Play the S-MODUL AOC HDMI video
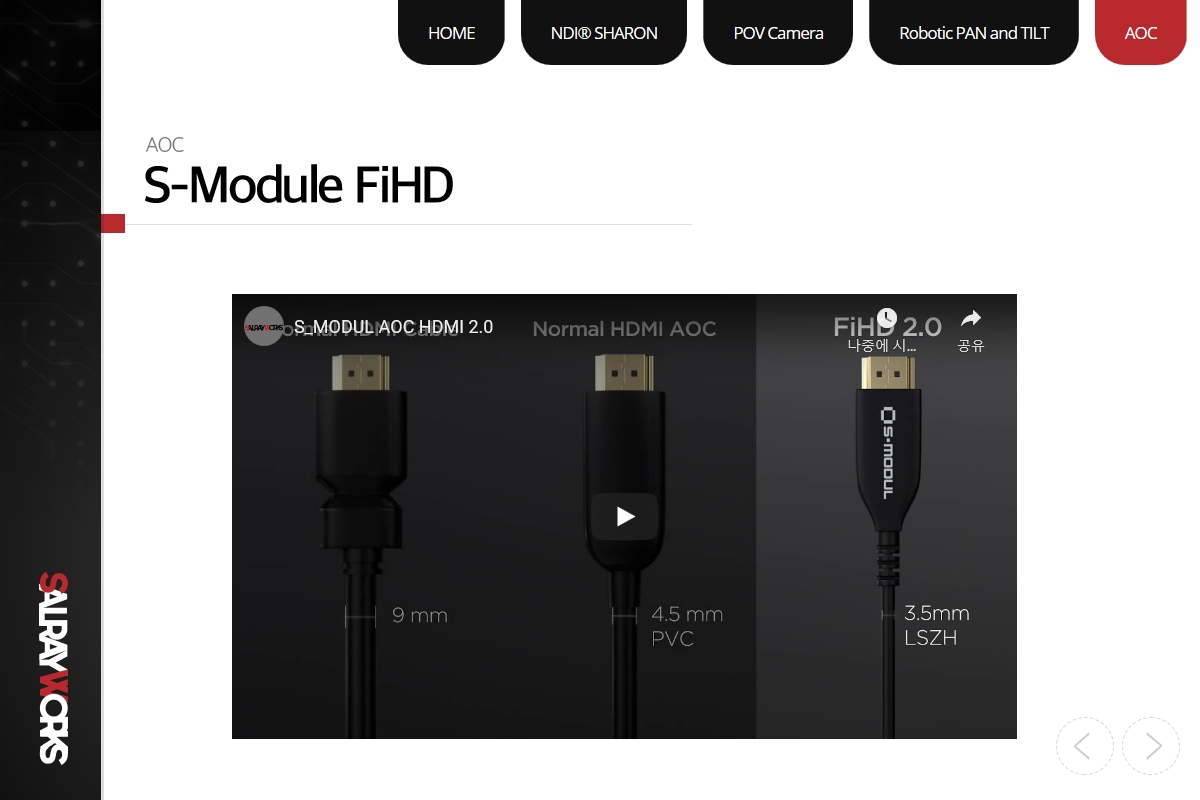The height and width of the screenshot is (800, 1200). 624,516
